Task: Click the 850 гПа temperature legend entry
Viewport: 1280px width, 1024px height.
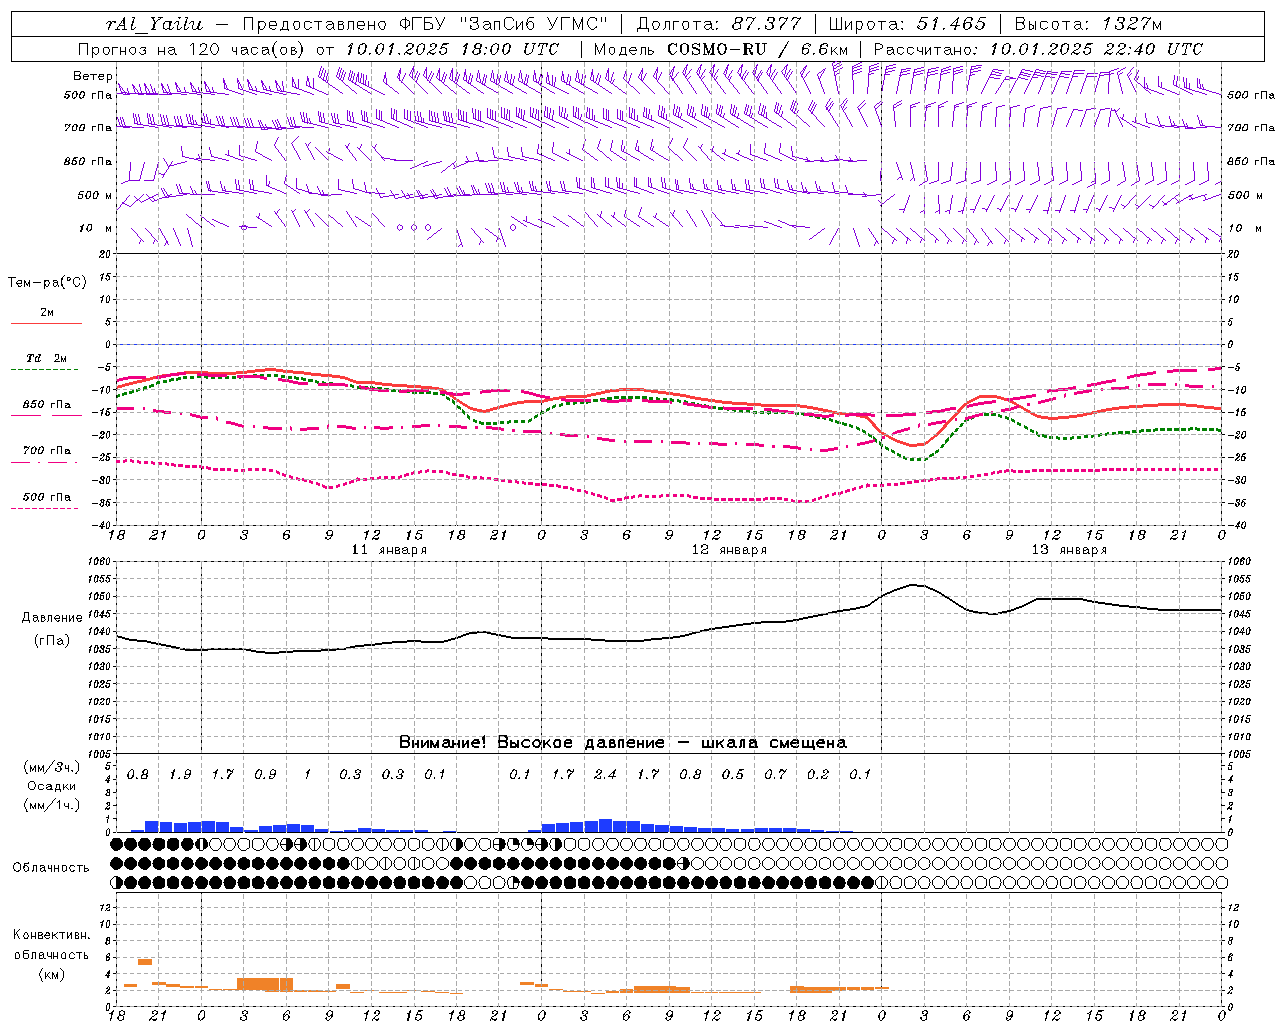Action: tap(47, 405)
